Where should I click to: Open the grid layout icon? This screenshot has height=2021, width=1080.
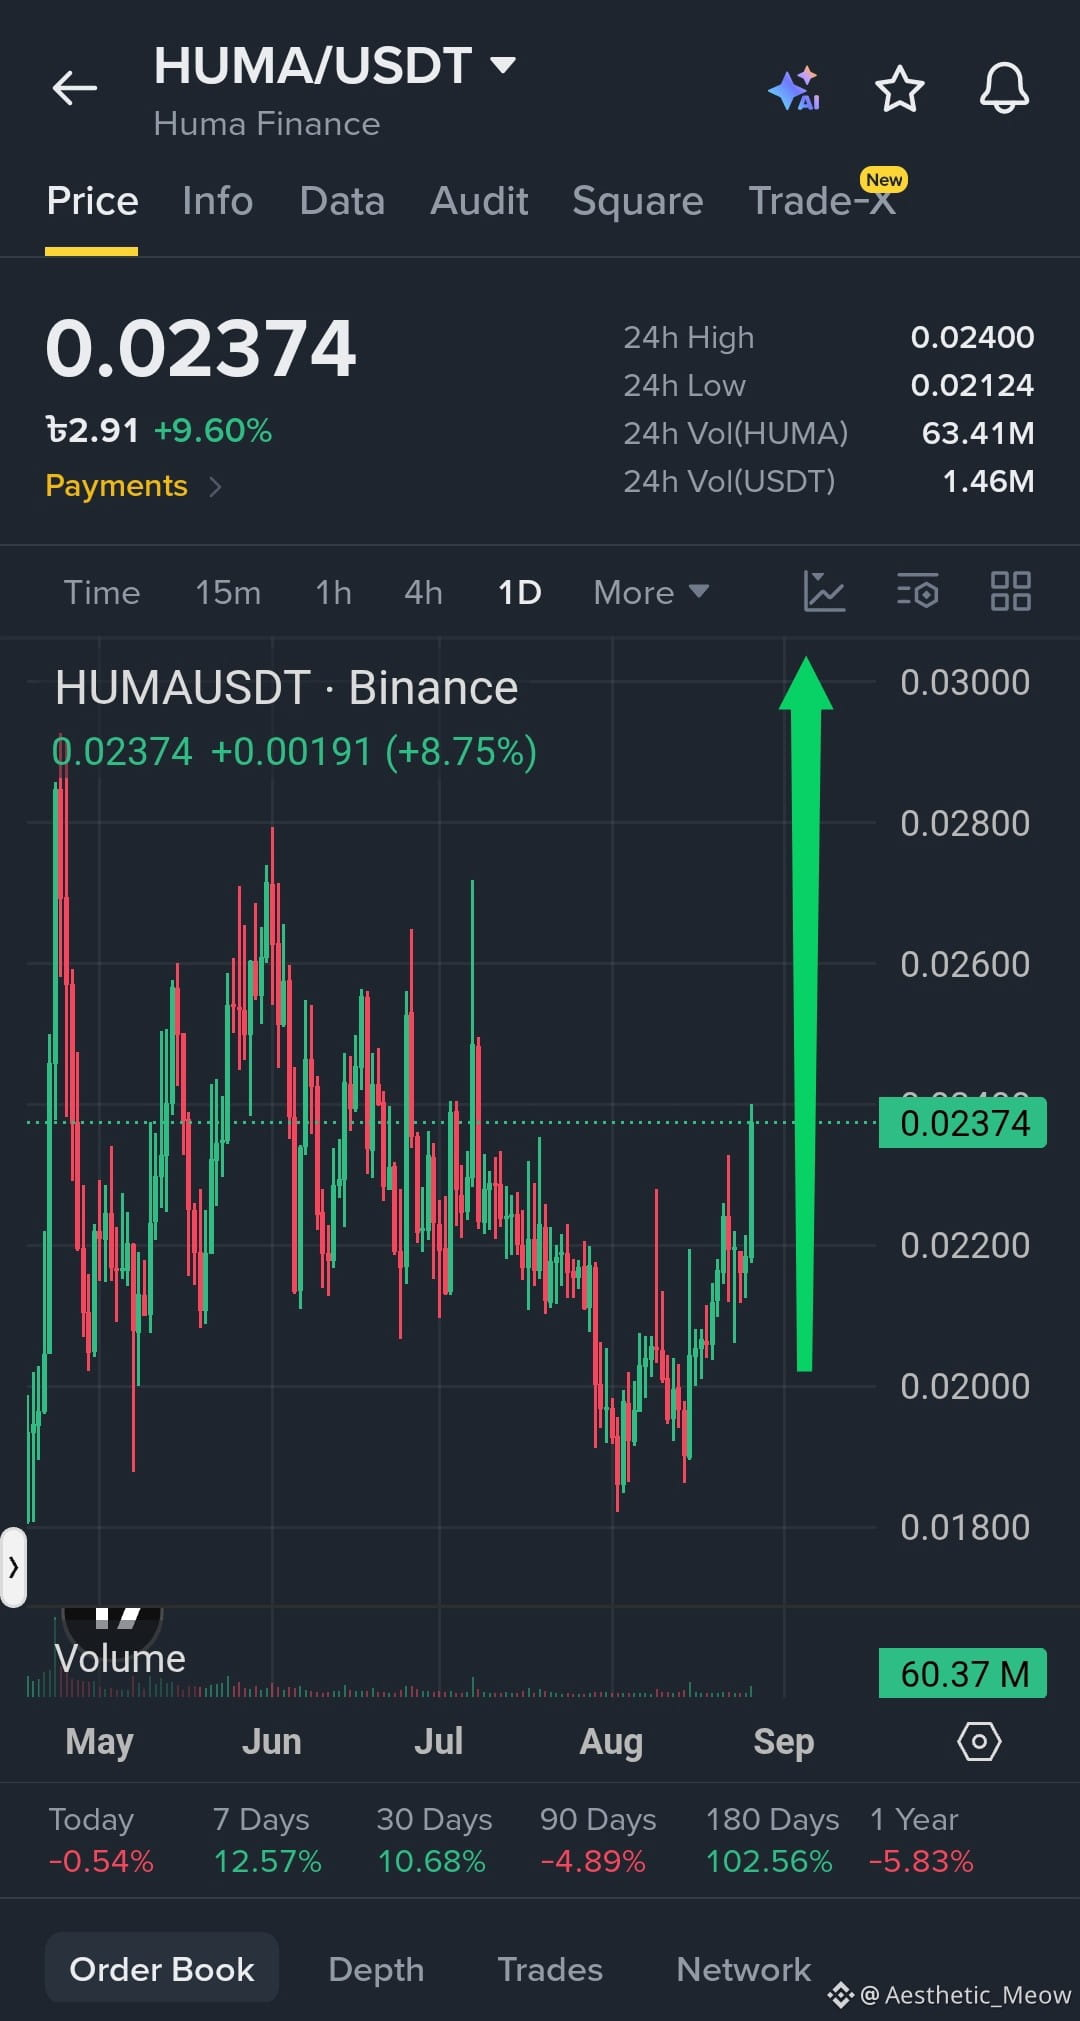coord(1010,591)
